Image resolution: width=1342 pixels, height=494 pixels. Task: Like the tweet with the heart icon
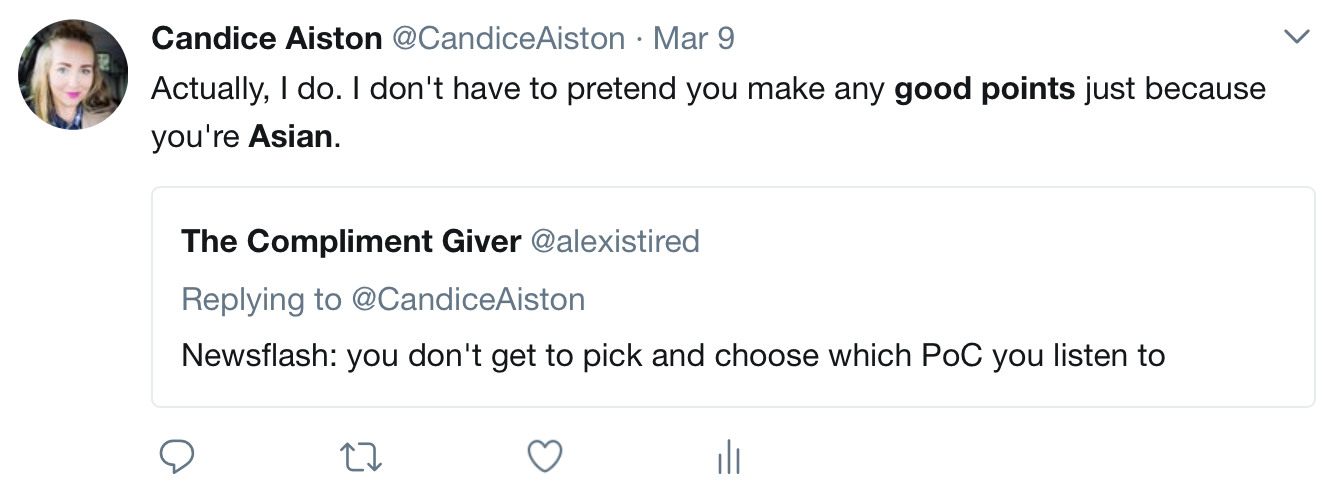(x=545, y=457)
